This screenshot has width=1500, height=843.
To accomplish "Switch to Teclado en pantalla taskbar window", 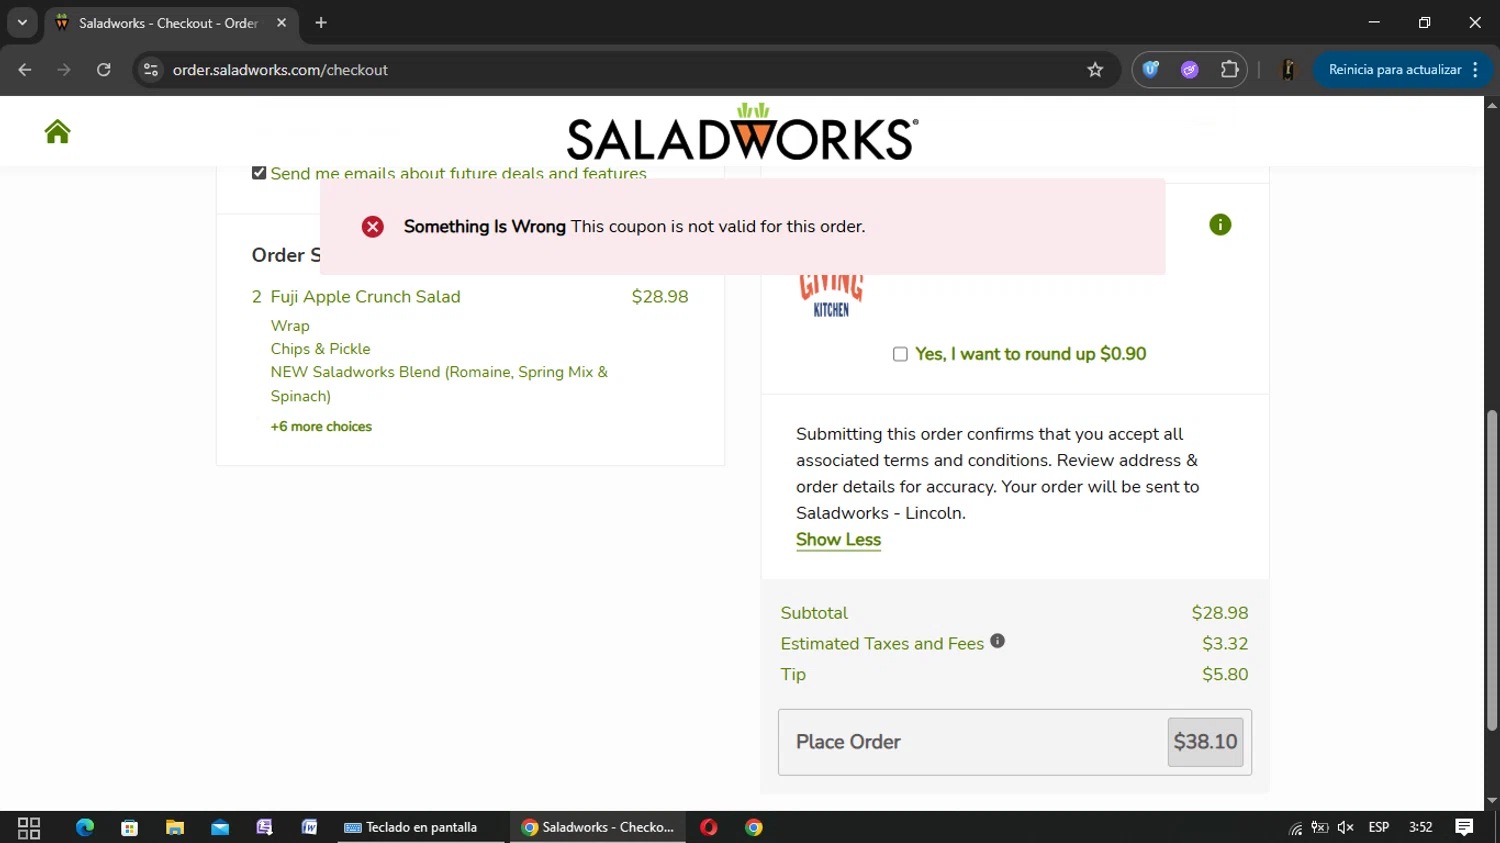I will 421,828.
